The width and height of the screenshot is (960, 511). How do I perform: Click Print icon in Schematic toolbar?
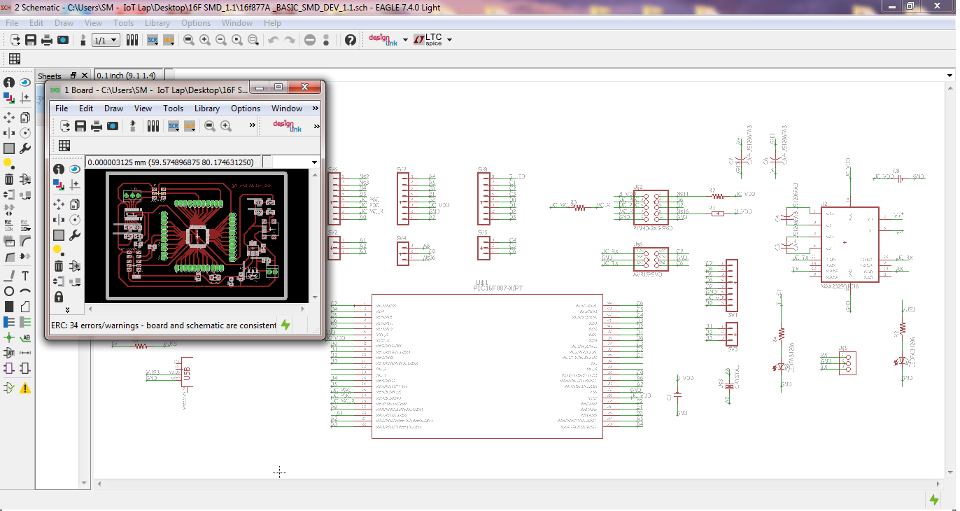click(x=47, y=40)
